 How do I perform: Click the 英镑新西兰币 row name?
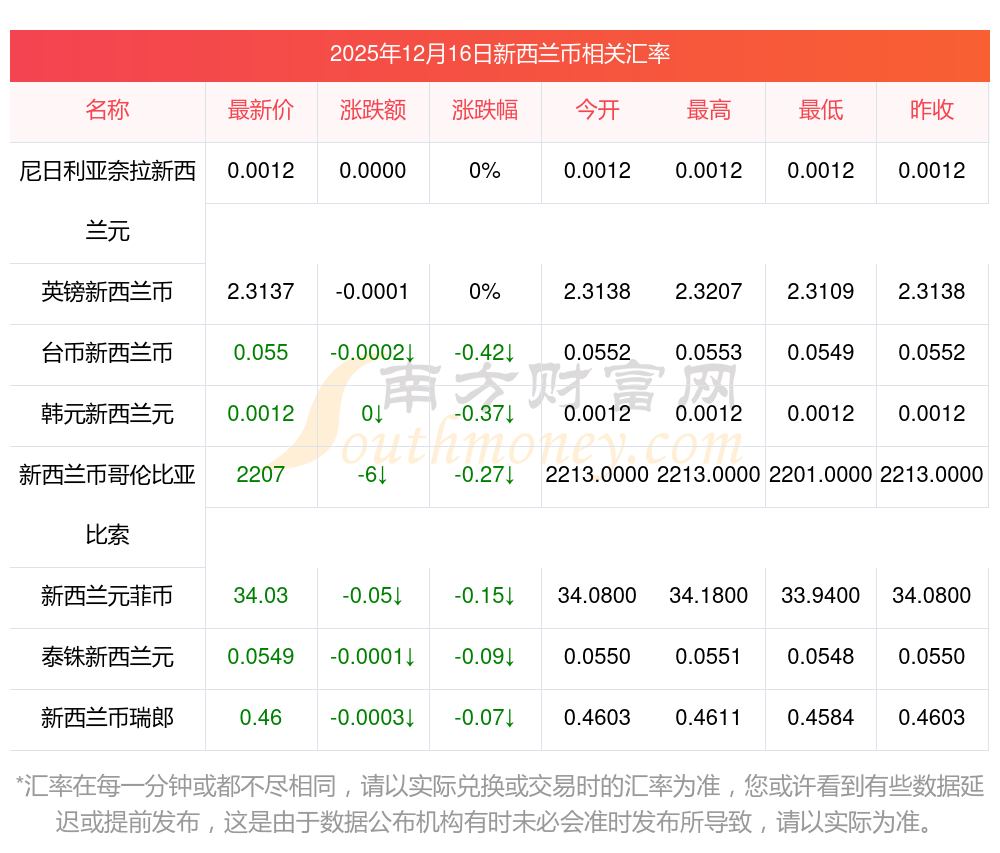pos(107,291)
